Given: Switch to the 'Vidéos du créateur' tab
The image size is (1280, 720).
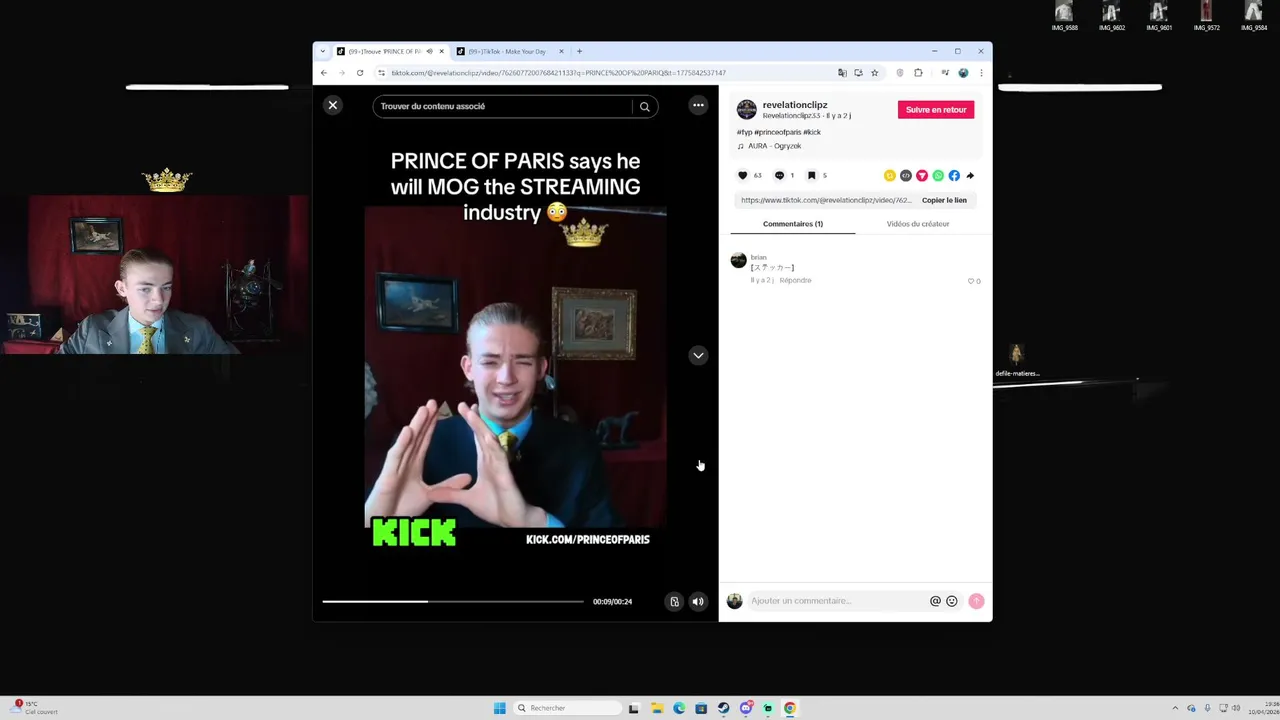Looking at the screenshot, I should coord(918,224).
